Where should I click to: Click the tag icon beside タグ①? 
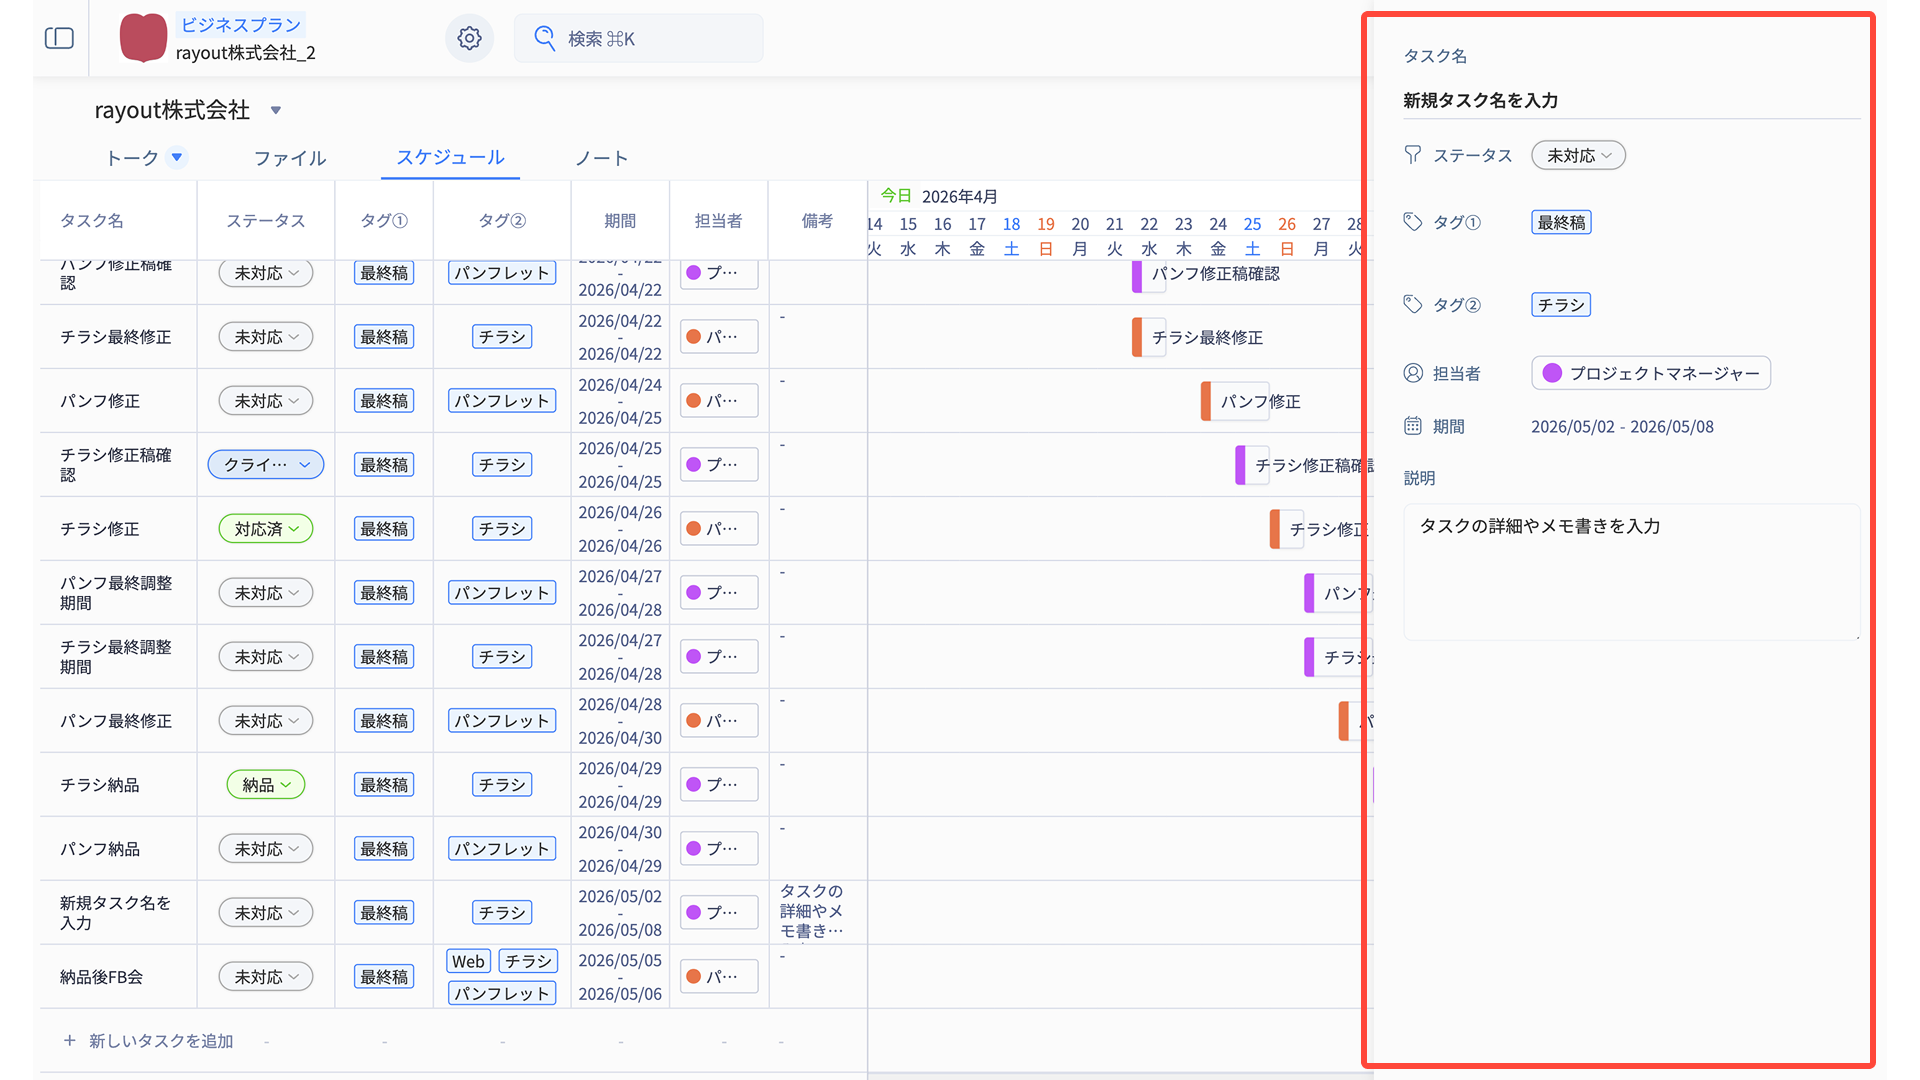[1412, 222]
